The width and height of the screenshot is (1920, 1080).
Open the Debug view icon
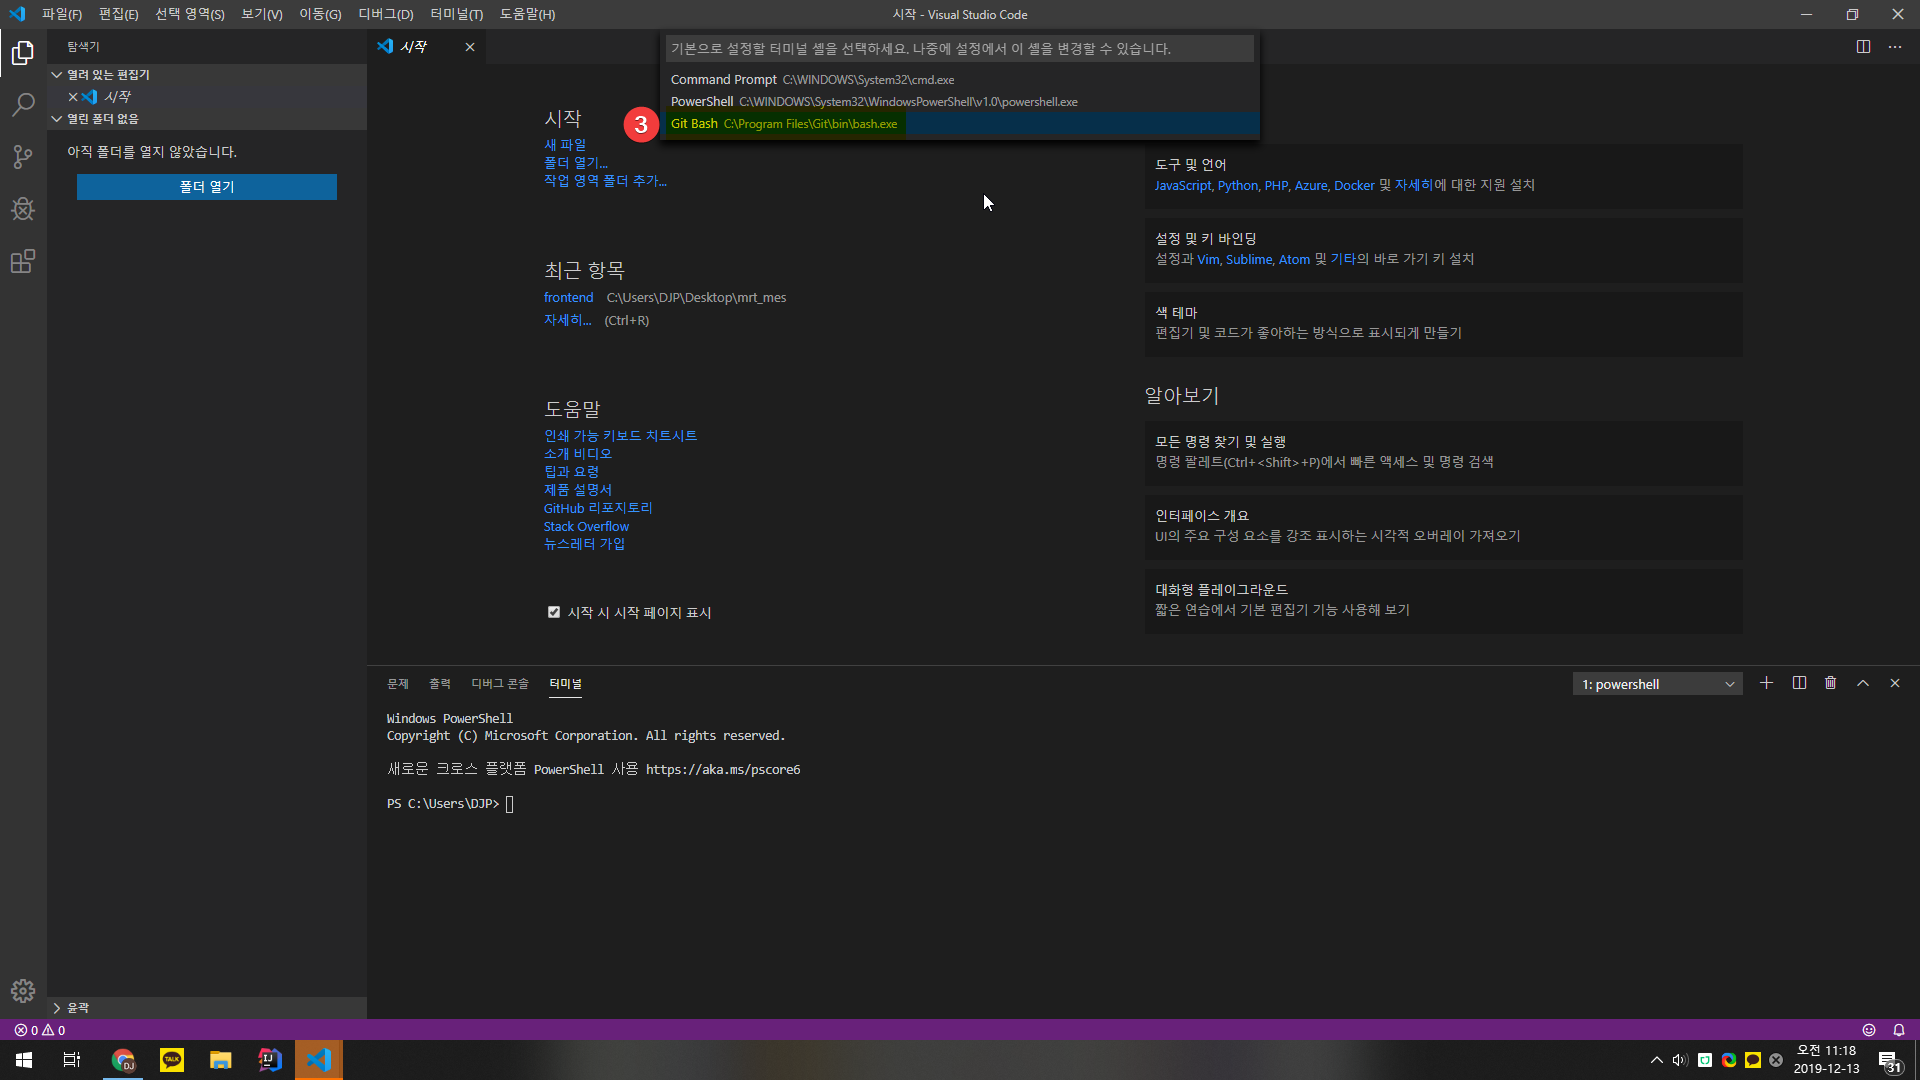(x=23, y=209)
